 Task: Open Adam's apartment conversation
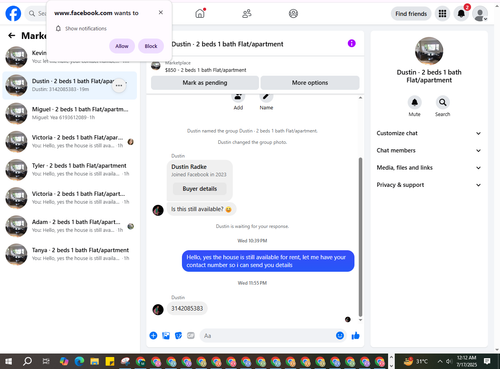coord(70,226)
